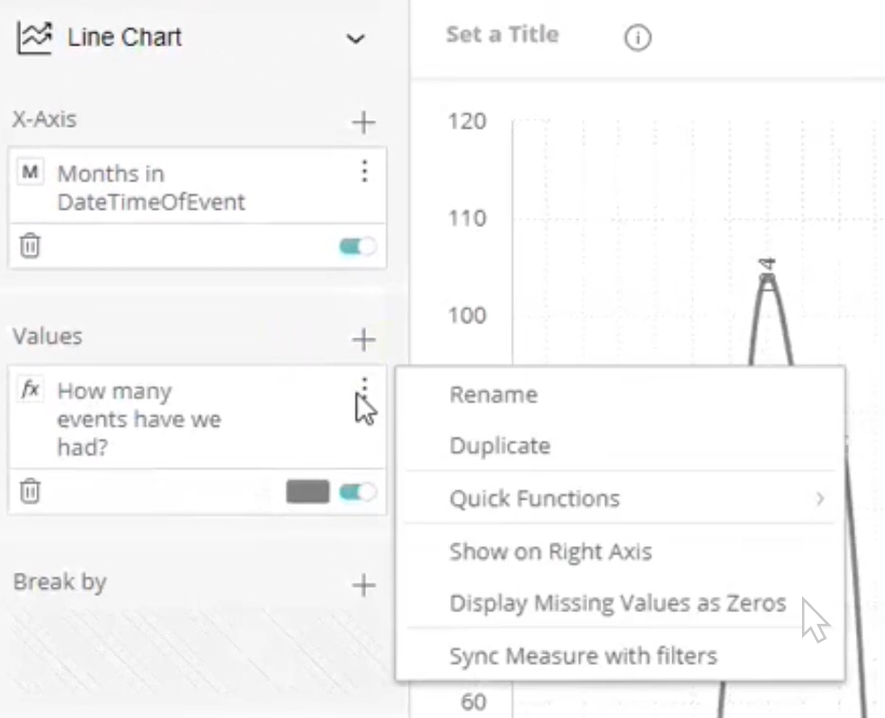Click the widget info icon

638,38
